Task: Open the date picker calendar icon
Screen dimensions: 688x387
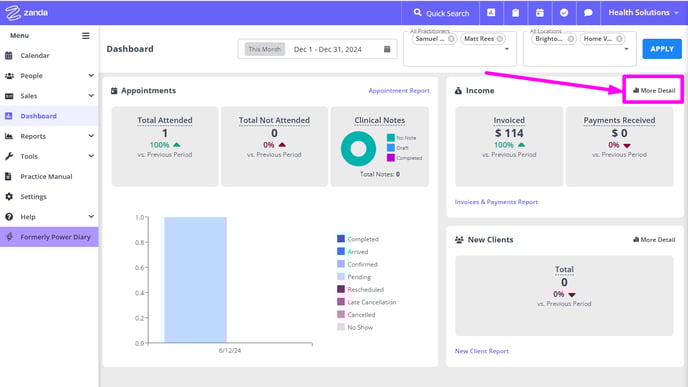Action: click(387, 49)
